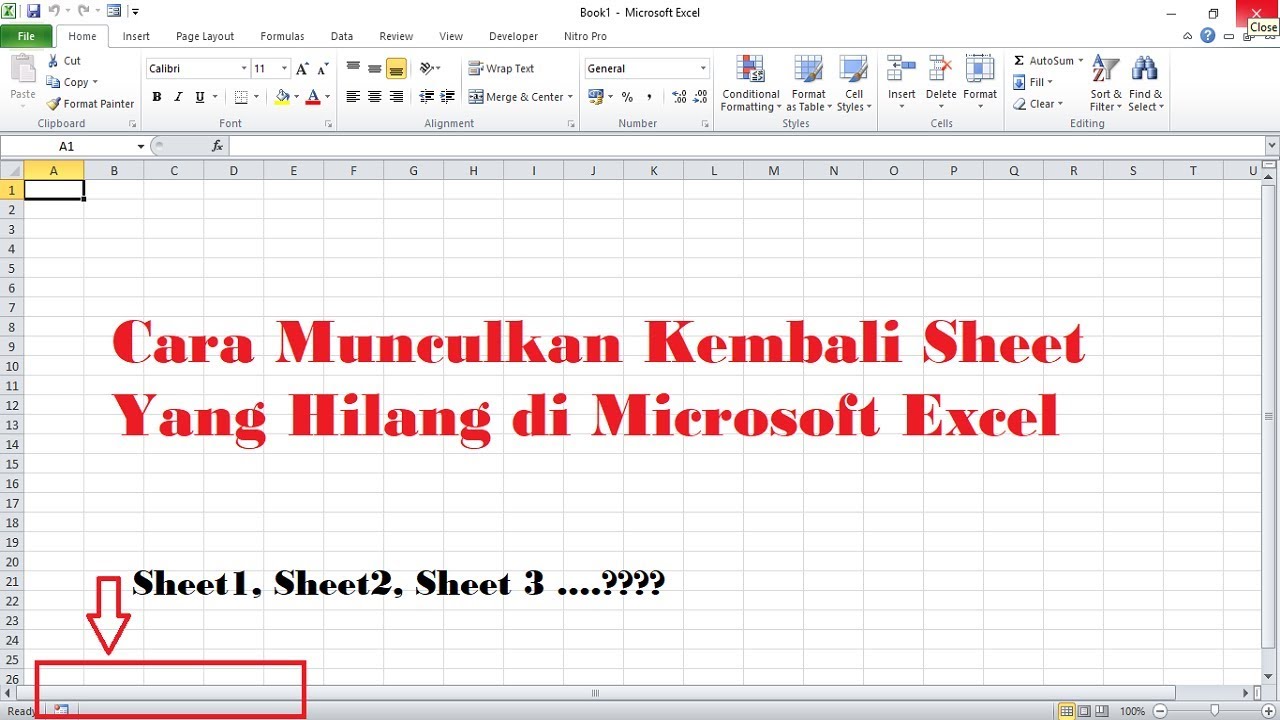Click the formula bar input area
1280x720 pixels.
(746, 146)
